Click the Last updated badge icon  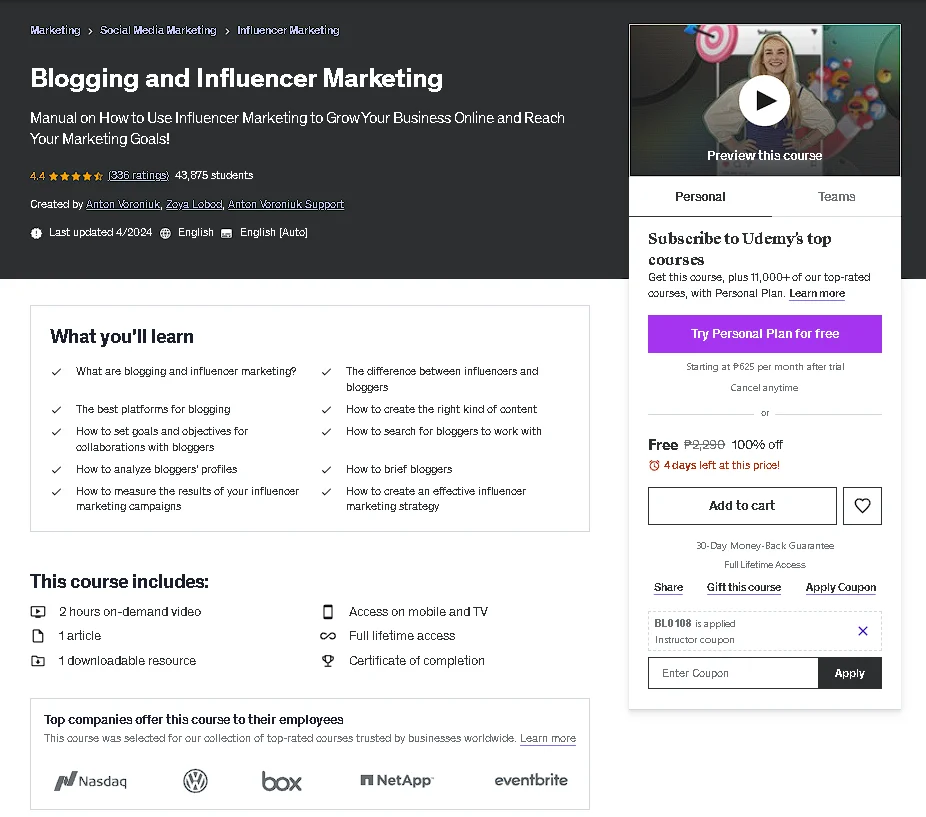(36, 233)
